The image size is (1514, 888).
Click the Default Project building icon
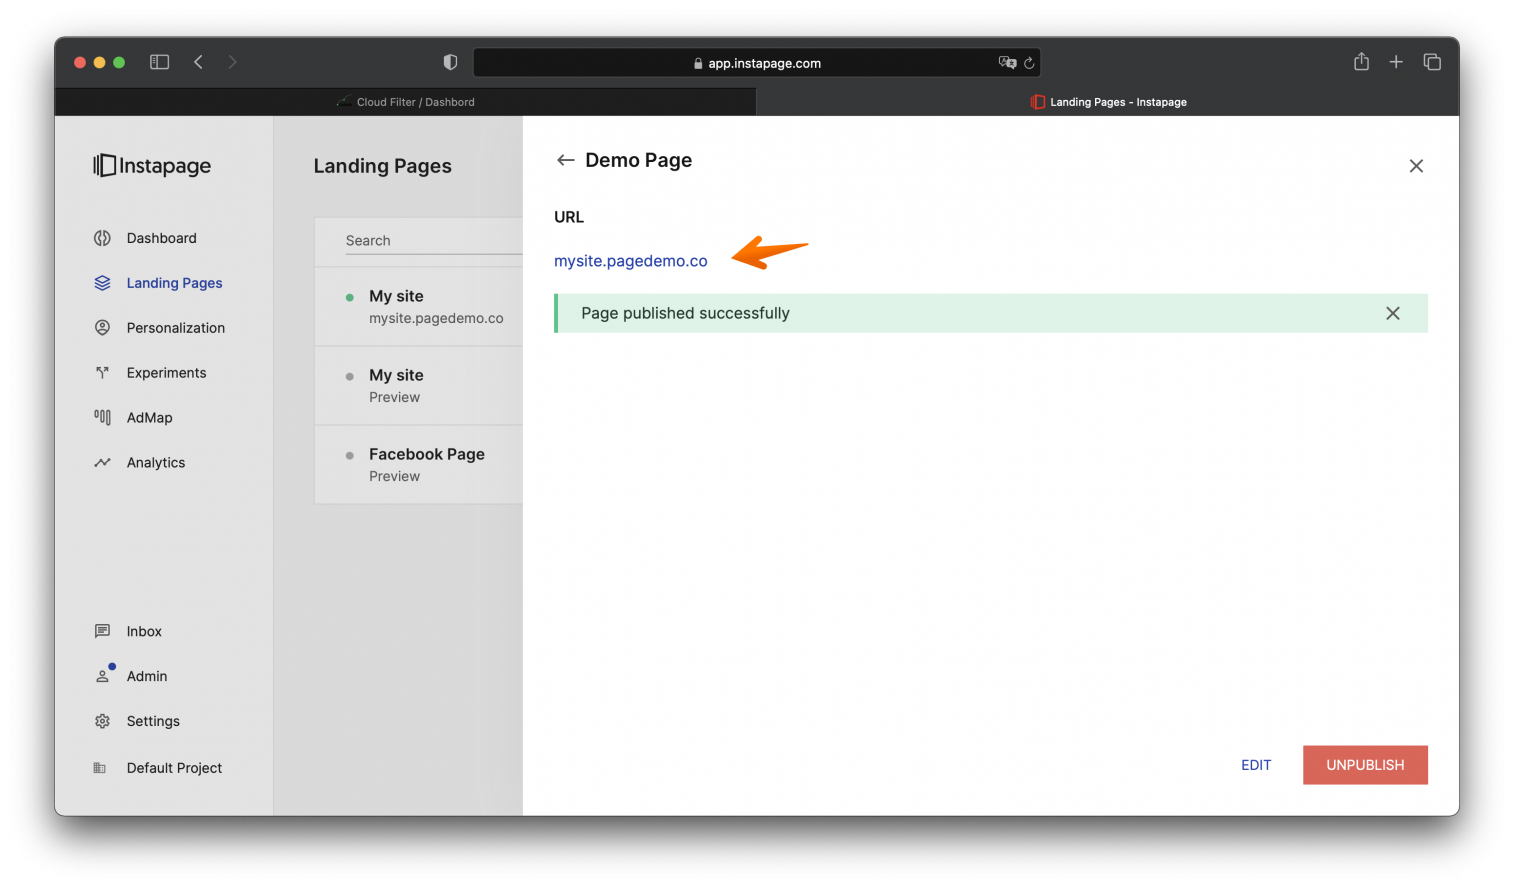100,768
